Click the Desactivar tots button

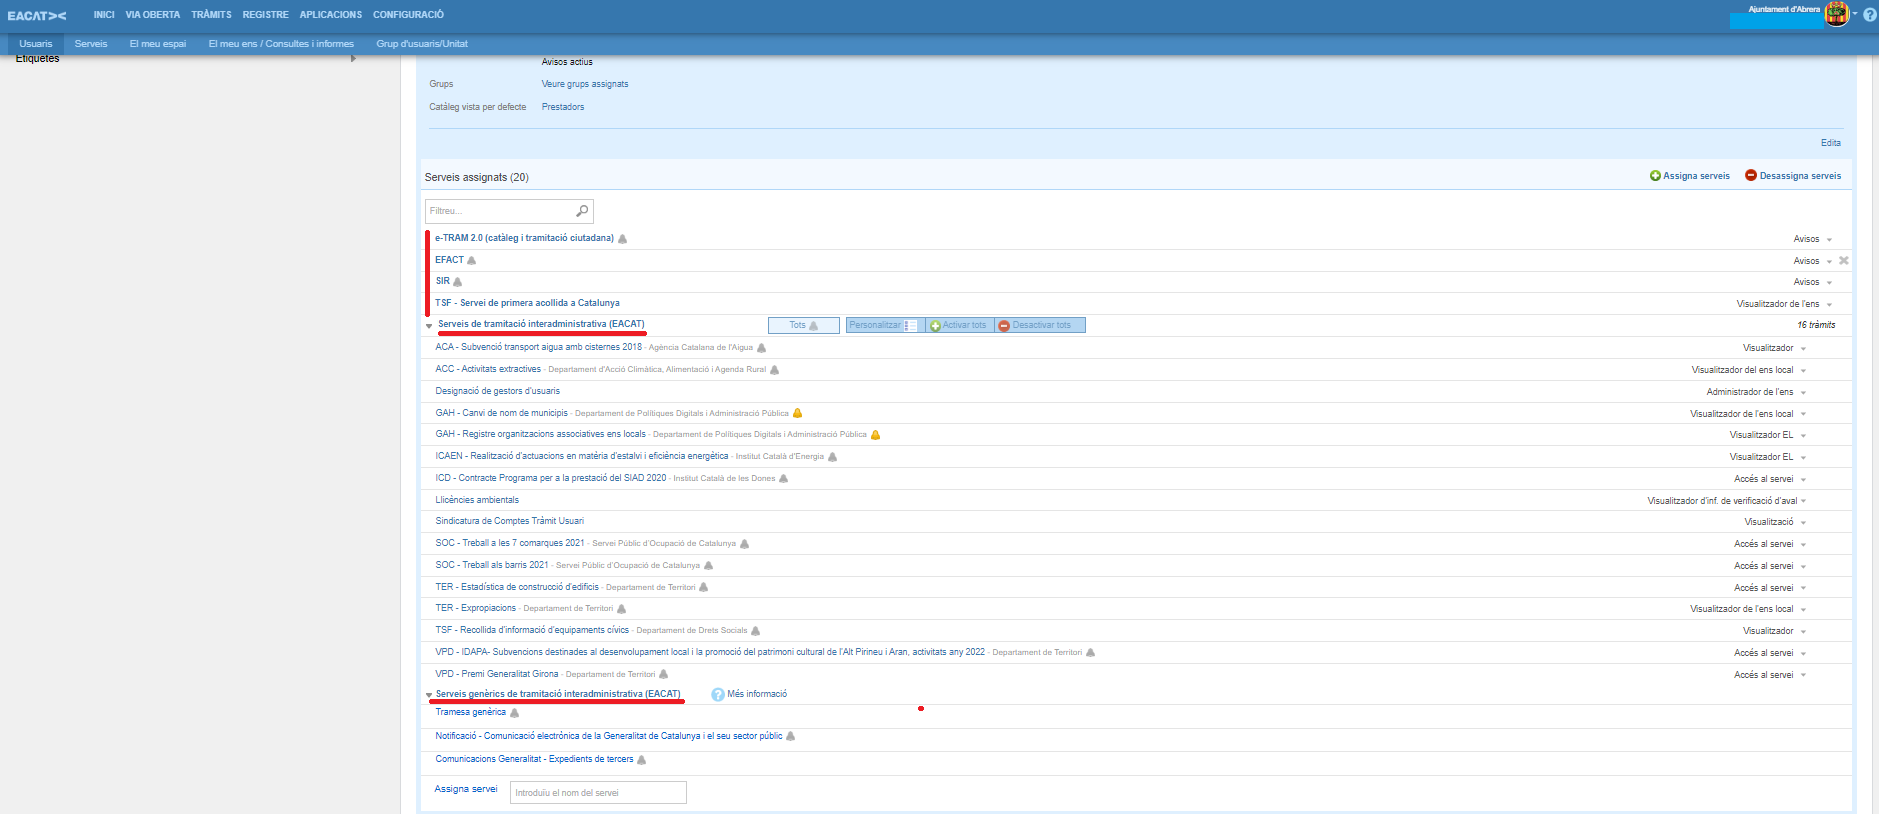pyautogui.click(x=1040, y=325)
